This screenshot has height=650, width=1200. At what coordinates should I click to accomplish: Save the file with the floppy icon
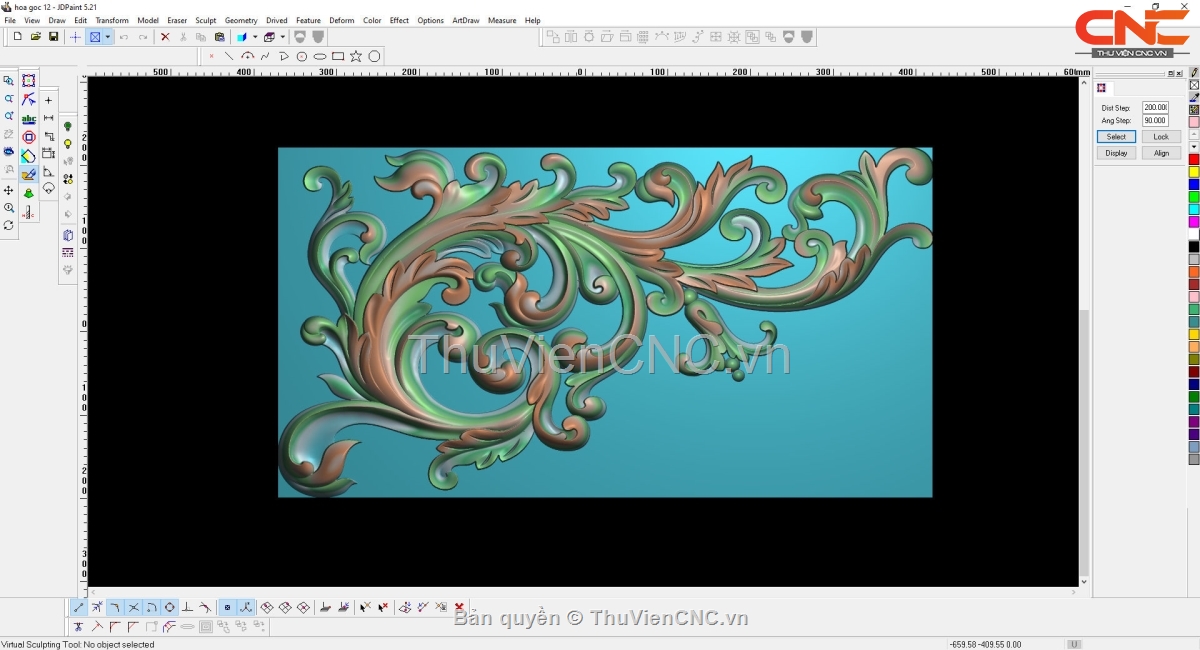53,37
